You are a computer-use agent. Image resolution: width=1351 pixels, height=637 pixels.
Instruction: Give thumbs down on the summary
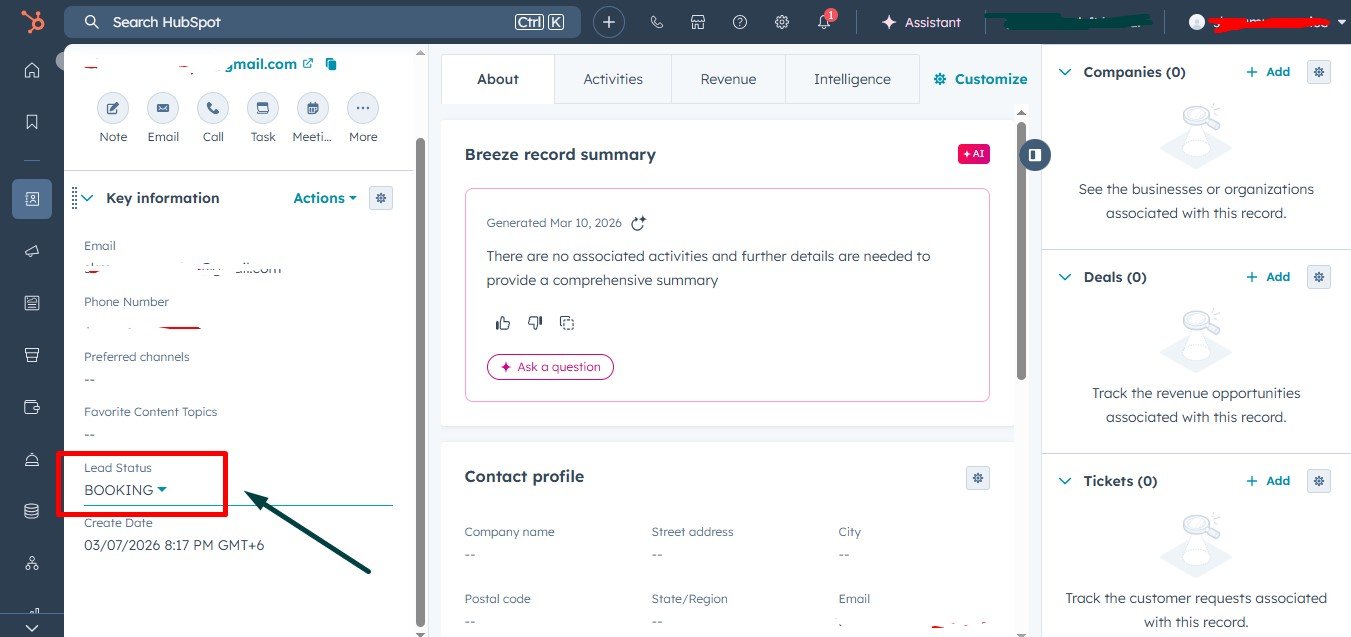[x=535, y=323]
